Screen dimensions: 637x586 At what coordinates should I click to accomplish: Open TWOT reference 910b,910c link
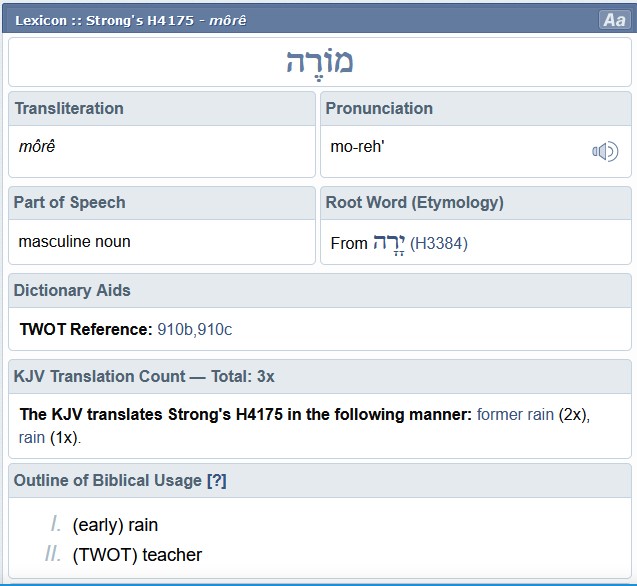click(x=194, y=329)
